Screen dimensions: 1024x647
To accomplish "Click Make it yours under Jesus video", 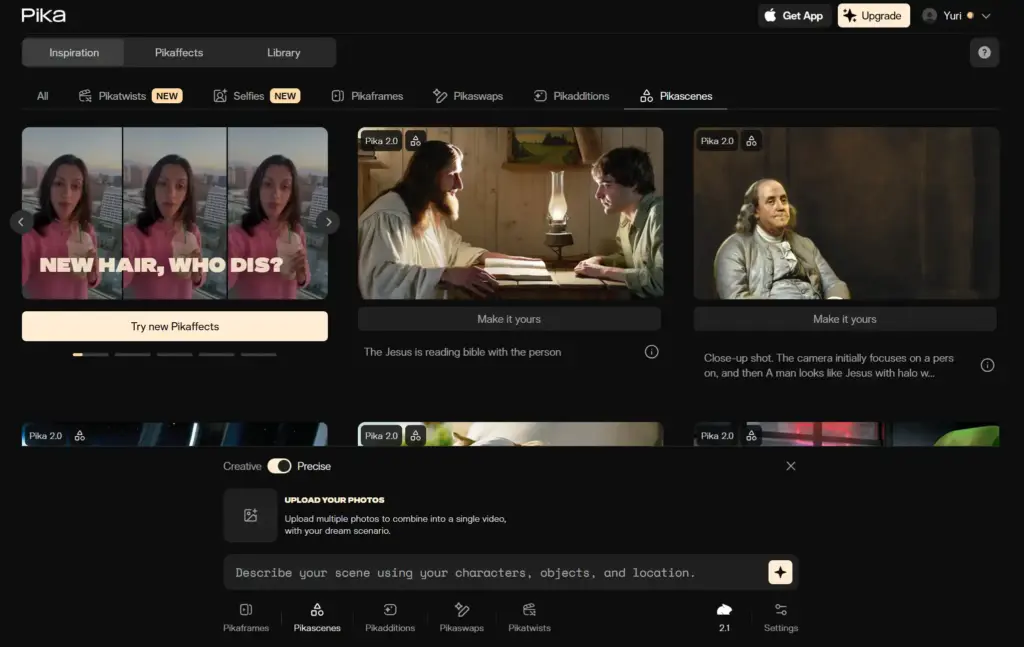I will 509,319.
